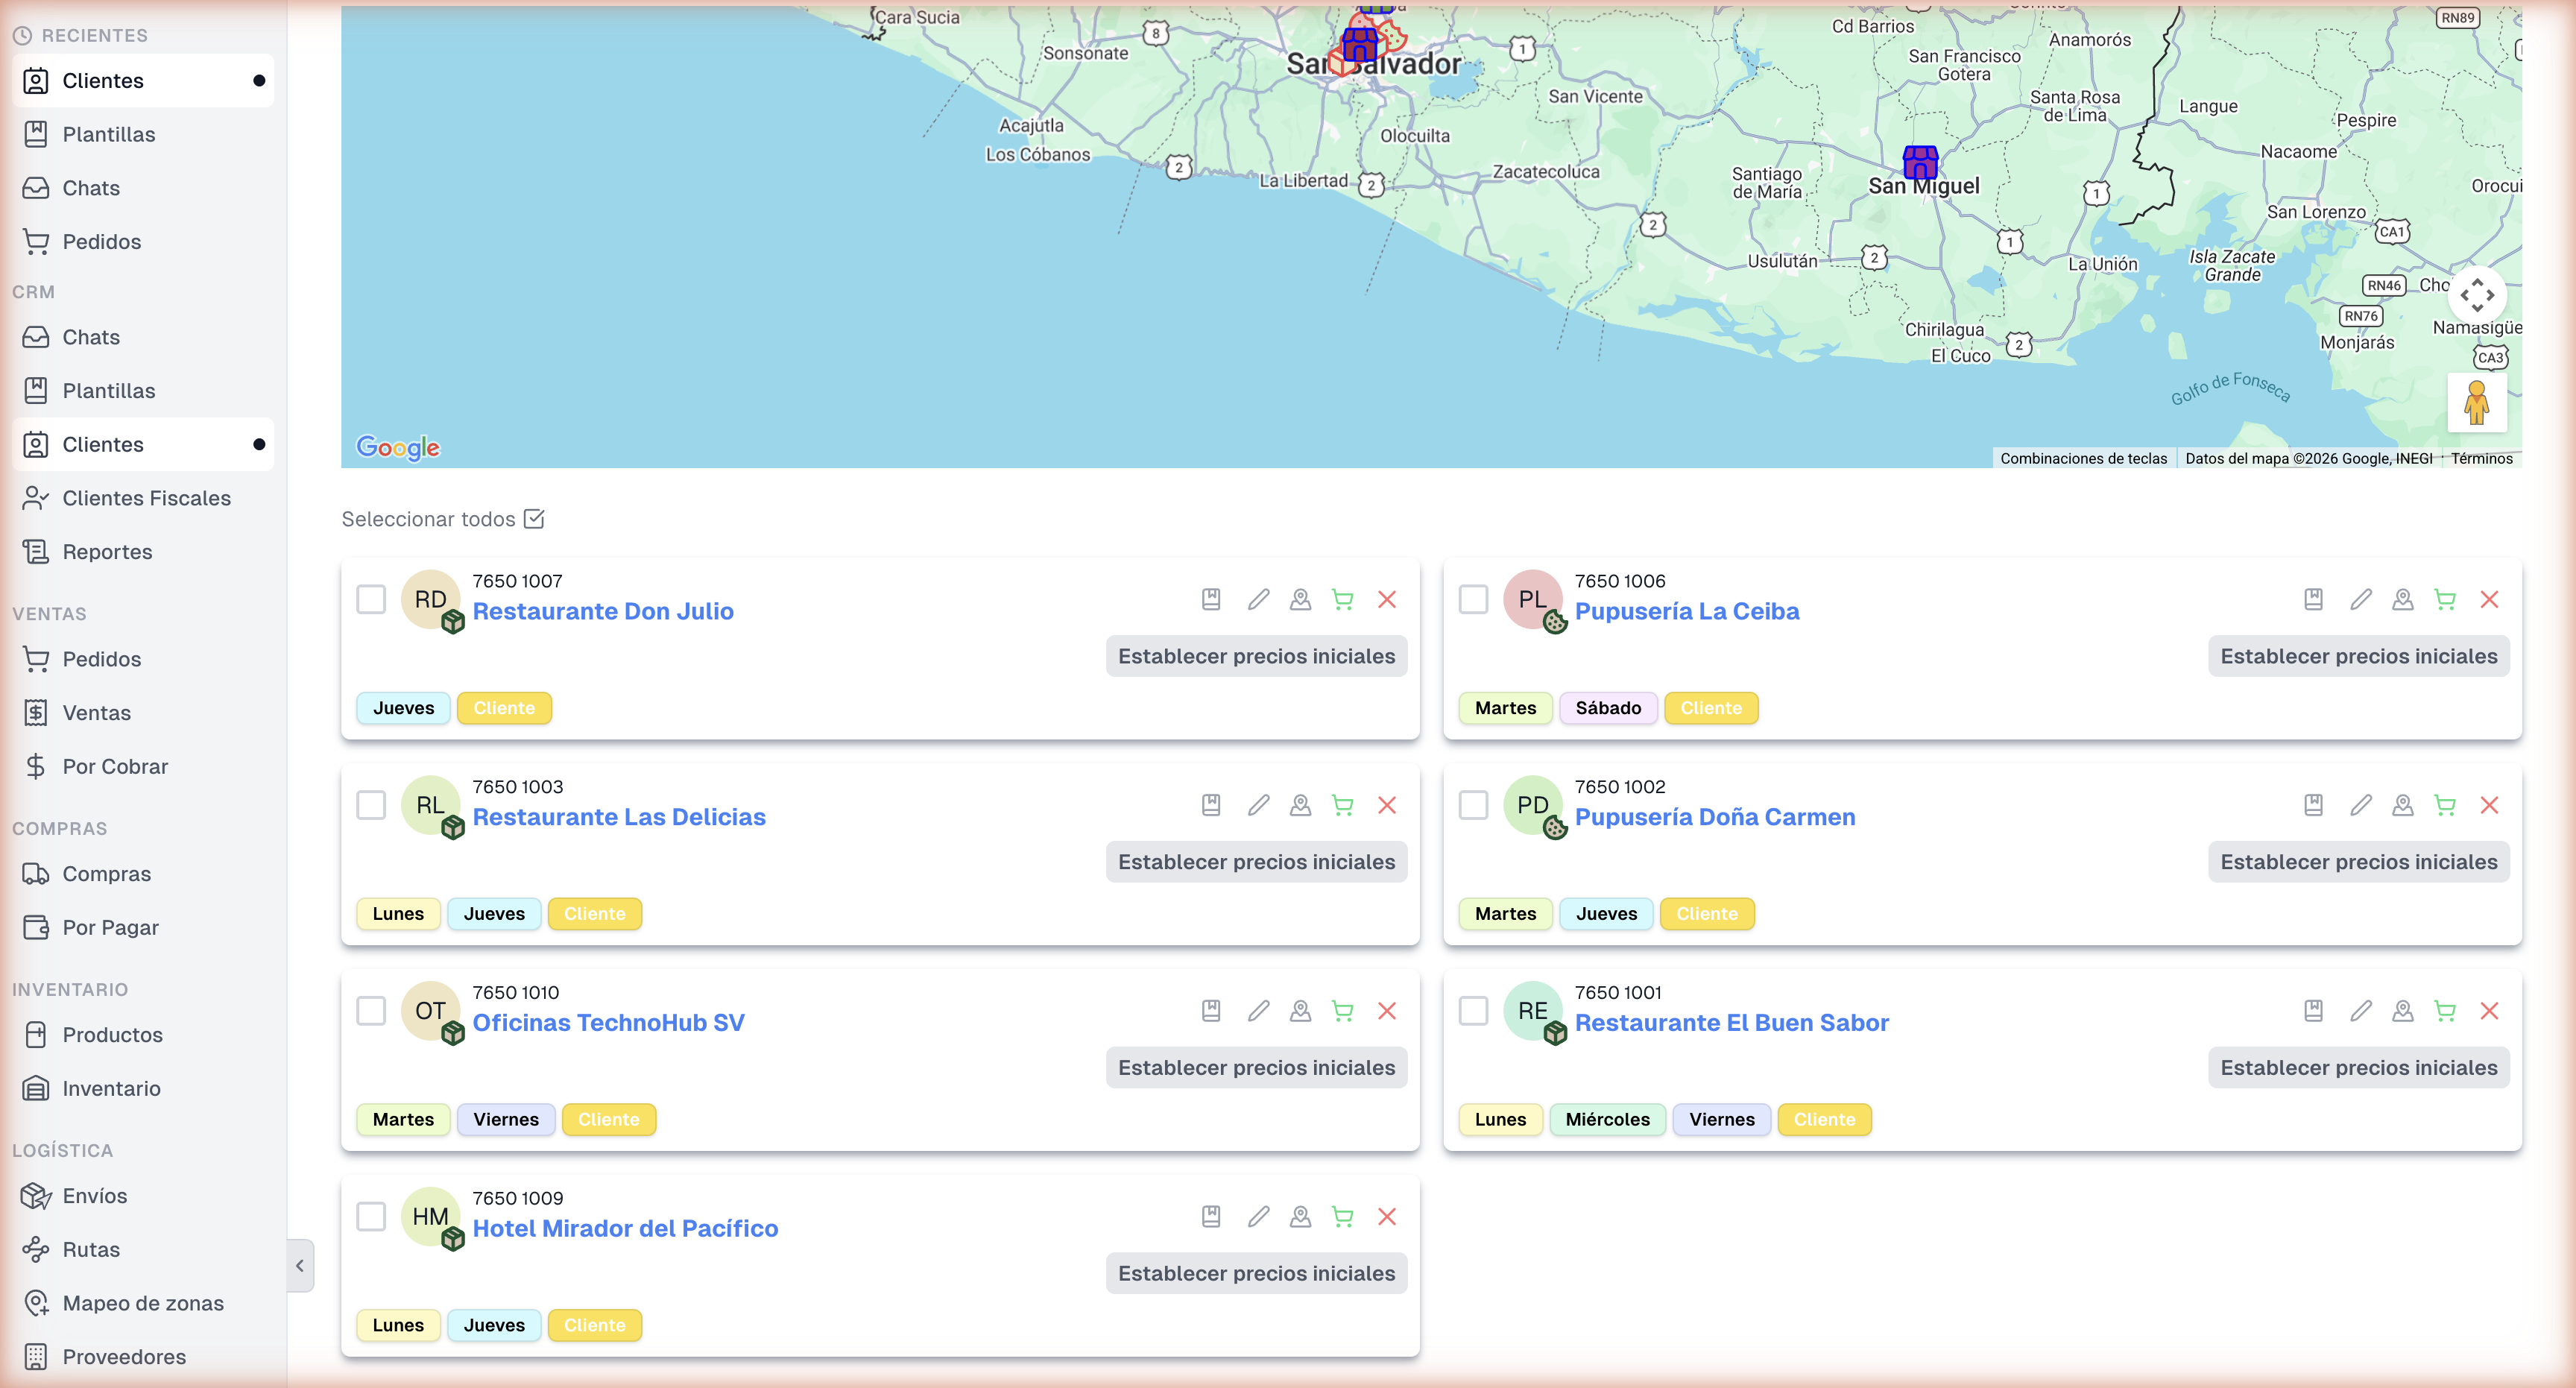Screen dimensions: 2576x1388
Task: Open Mapeo de zonas in sidebar
Action: pos(143,1303)
